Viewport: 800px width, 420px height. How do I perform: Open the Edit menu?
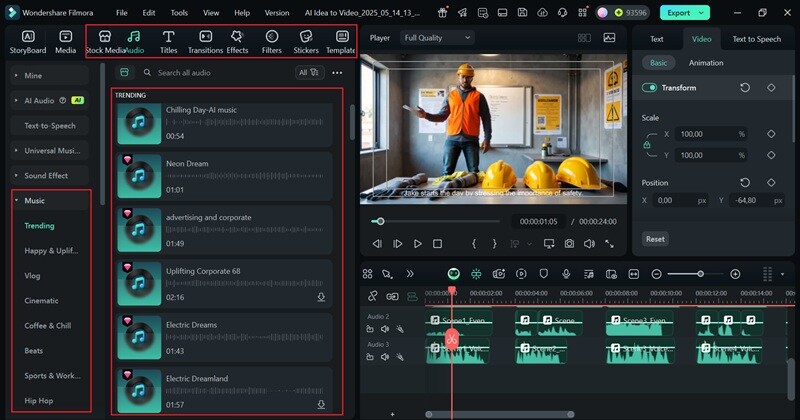point(149,13)
